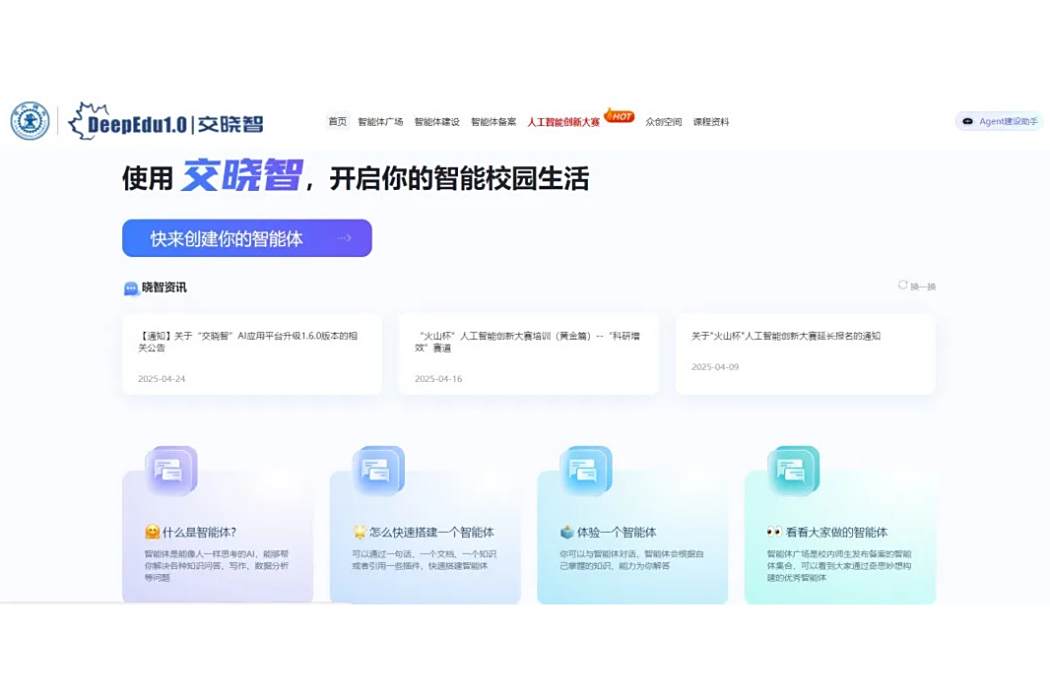
Task: Open the 课程资料 menu item
Action: [x=711, y=122]
